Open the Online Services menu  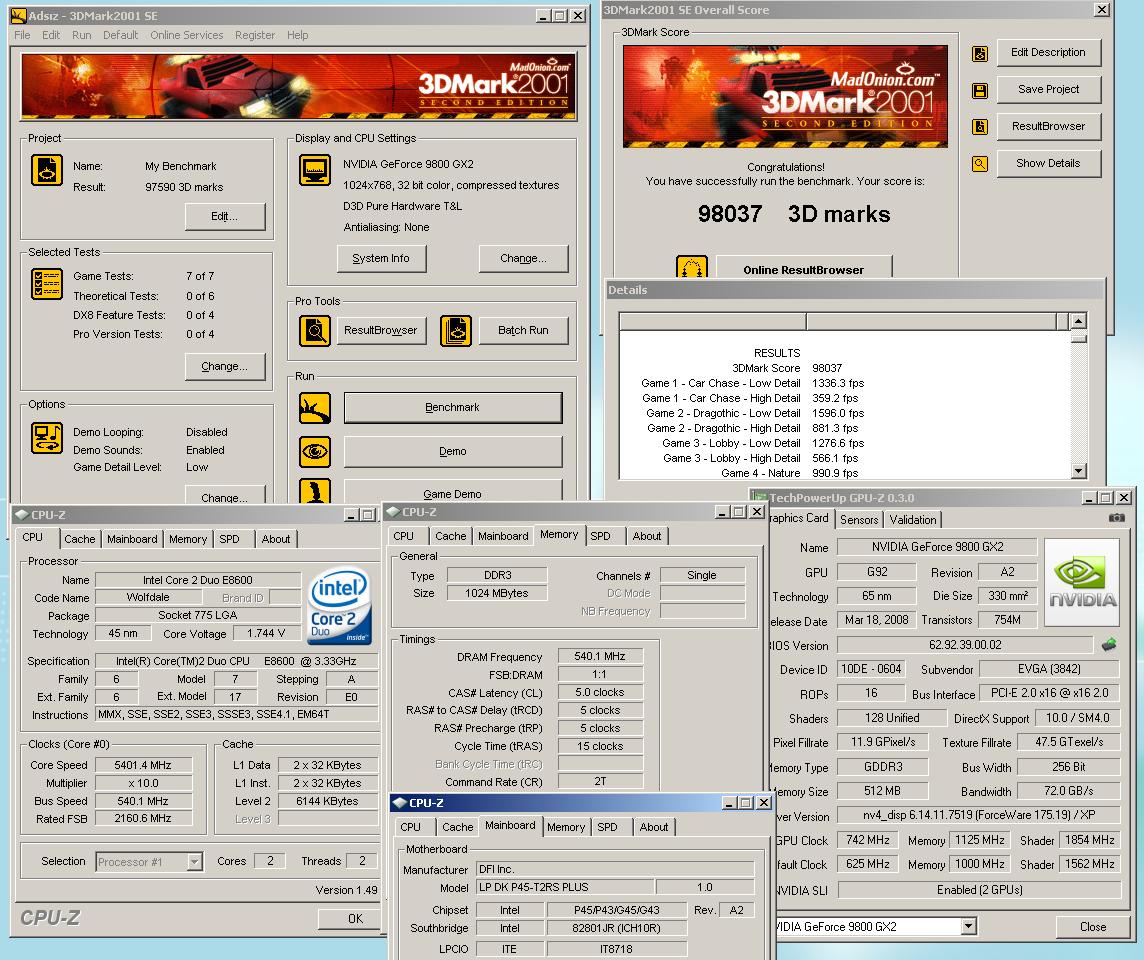(187, 35)
